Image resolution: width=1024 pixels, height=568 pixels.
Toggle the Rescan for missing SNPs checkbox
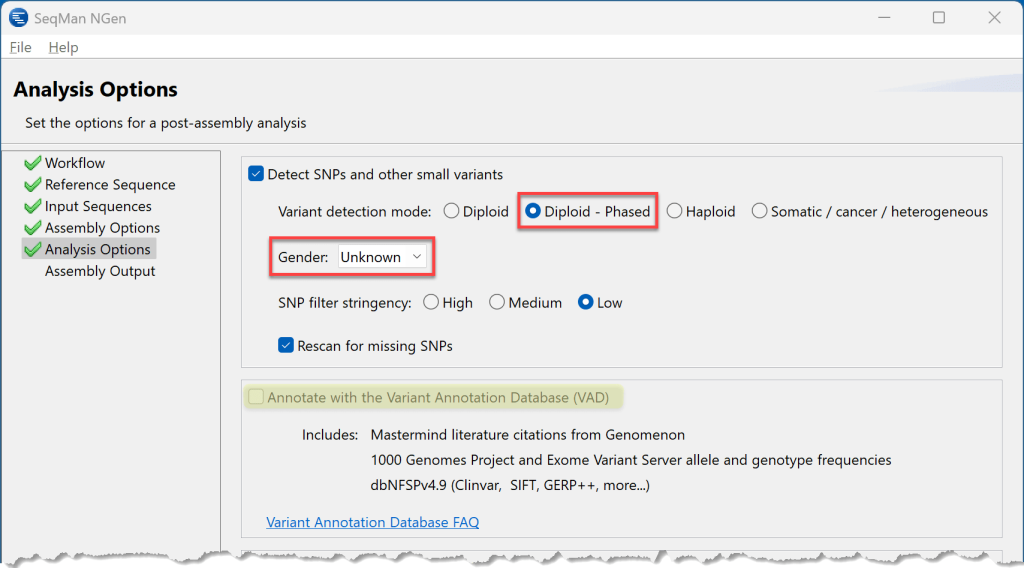(x=286, y=345)
